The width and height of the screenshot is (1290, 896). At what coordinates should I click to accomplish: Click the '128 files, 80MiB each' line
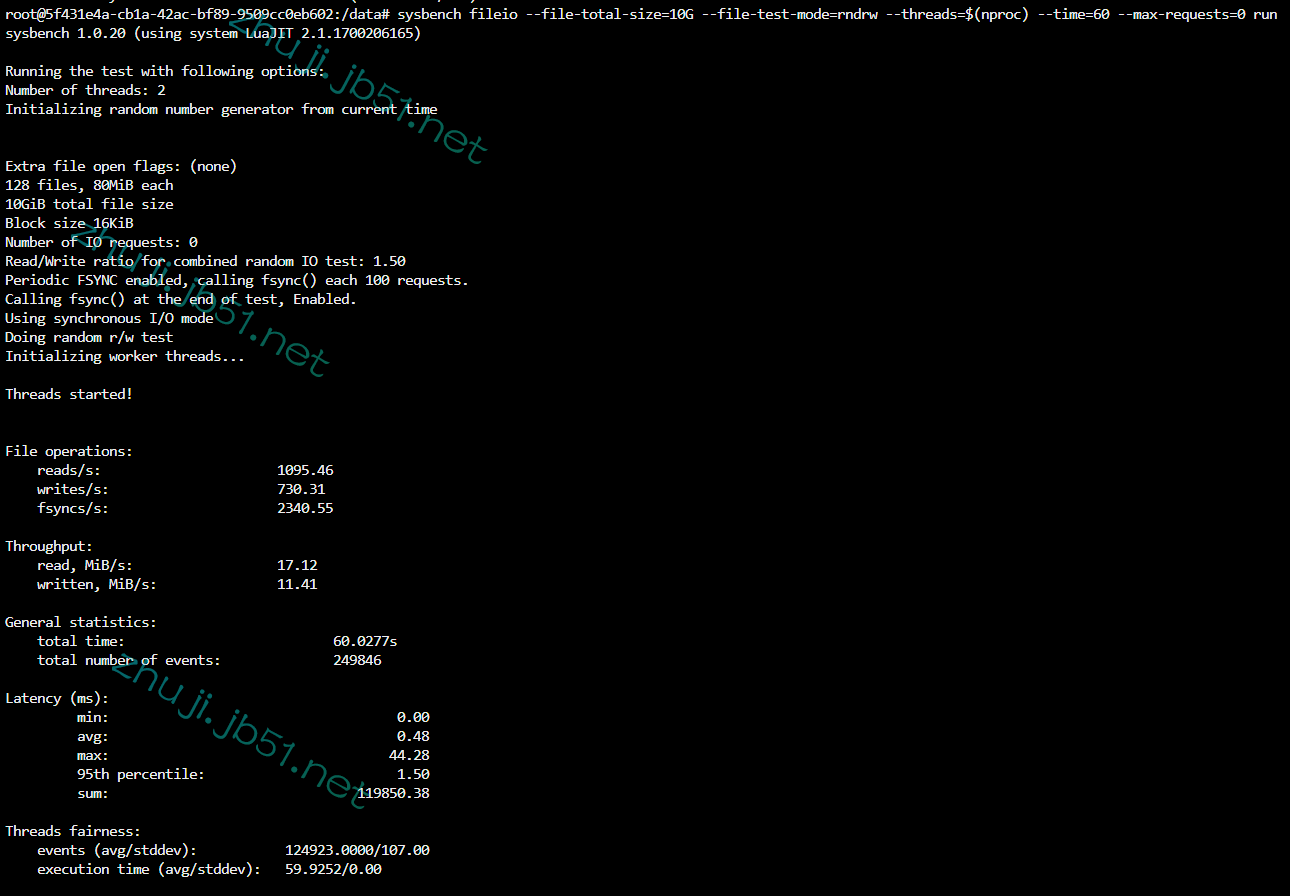(89, 185)
